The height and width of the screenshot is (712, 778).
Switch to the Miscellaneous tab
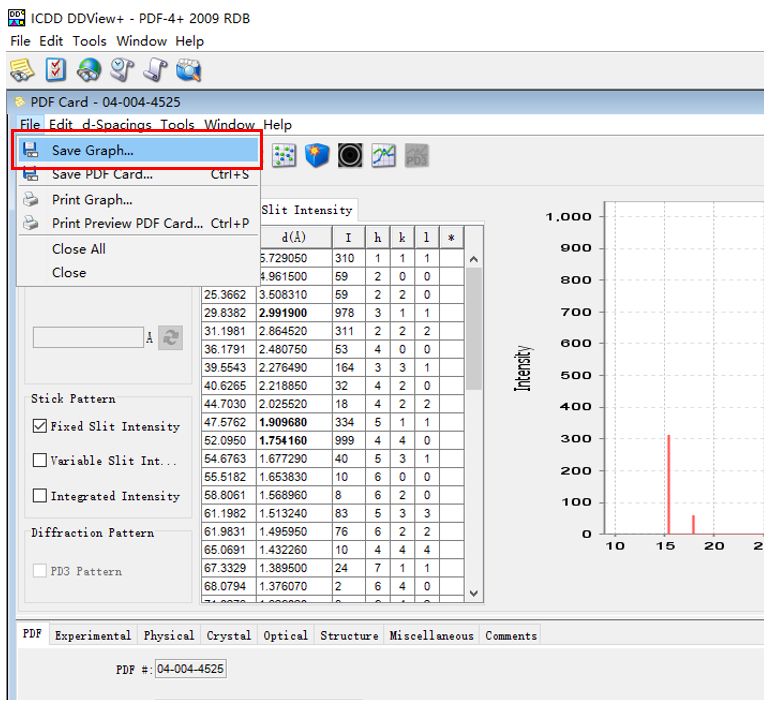point(432,636)
